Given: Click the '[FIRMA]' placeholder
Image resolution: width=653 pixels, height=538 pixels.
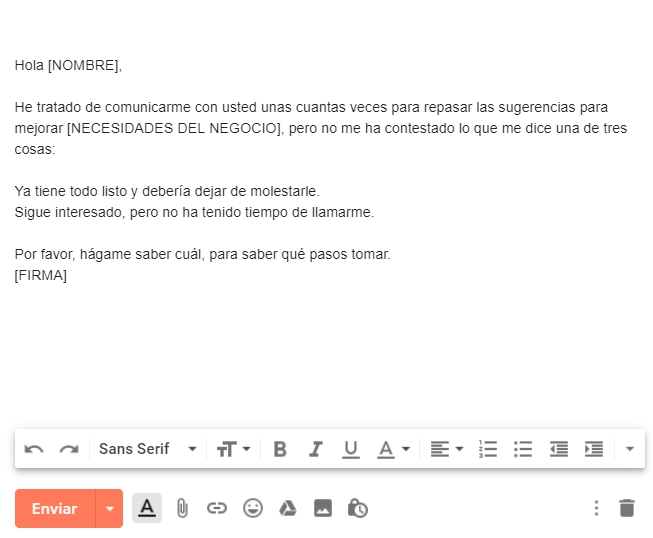Looking at the screenshot, I should tap(41, 275).
